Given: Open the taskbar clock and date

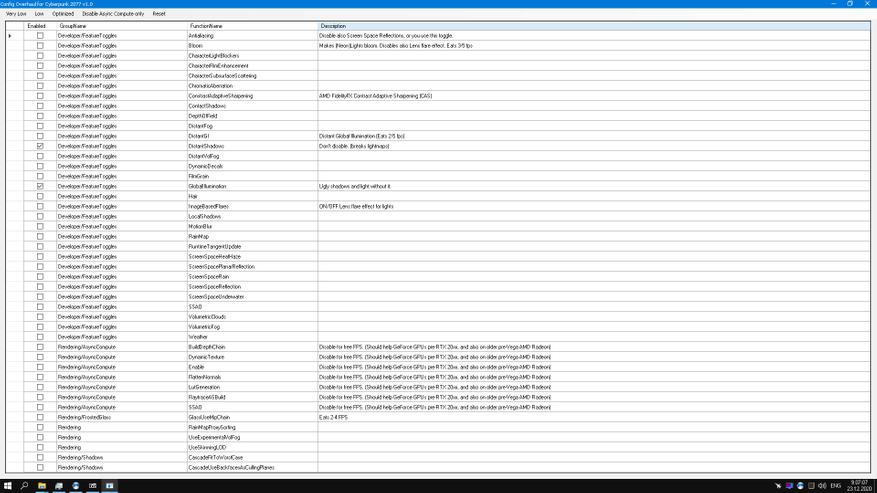Looking at the screenshot, I should coord(858,486).
